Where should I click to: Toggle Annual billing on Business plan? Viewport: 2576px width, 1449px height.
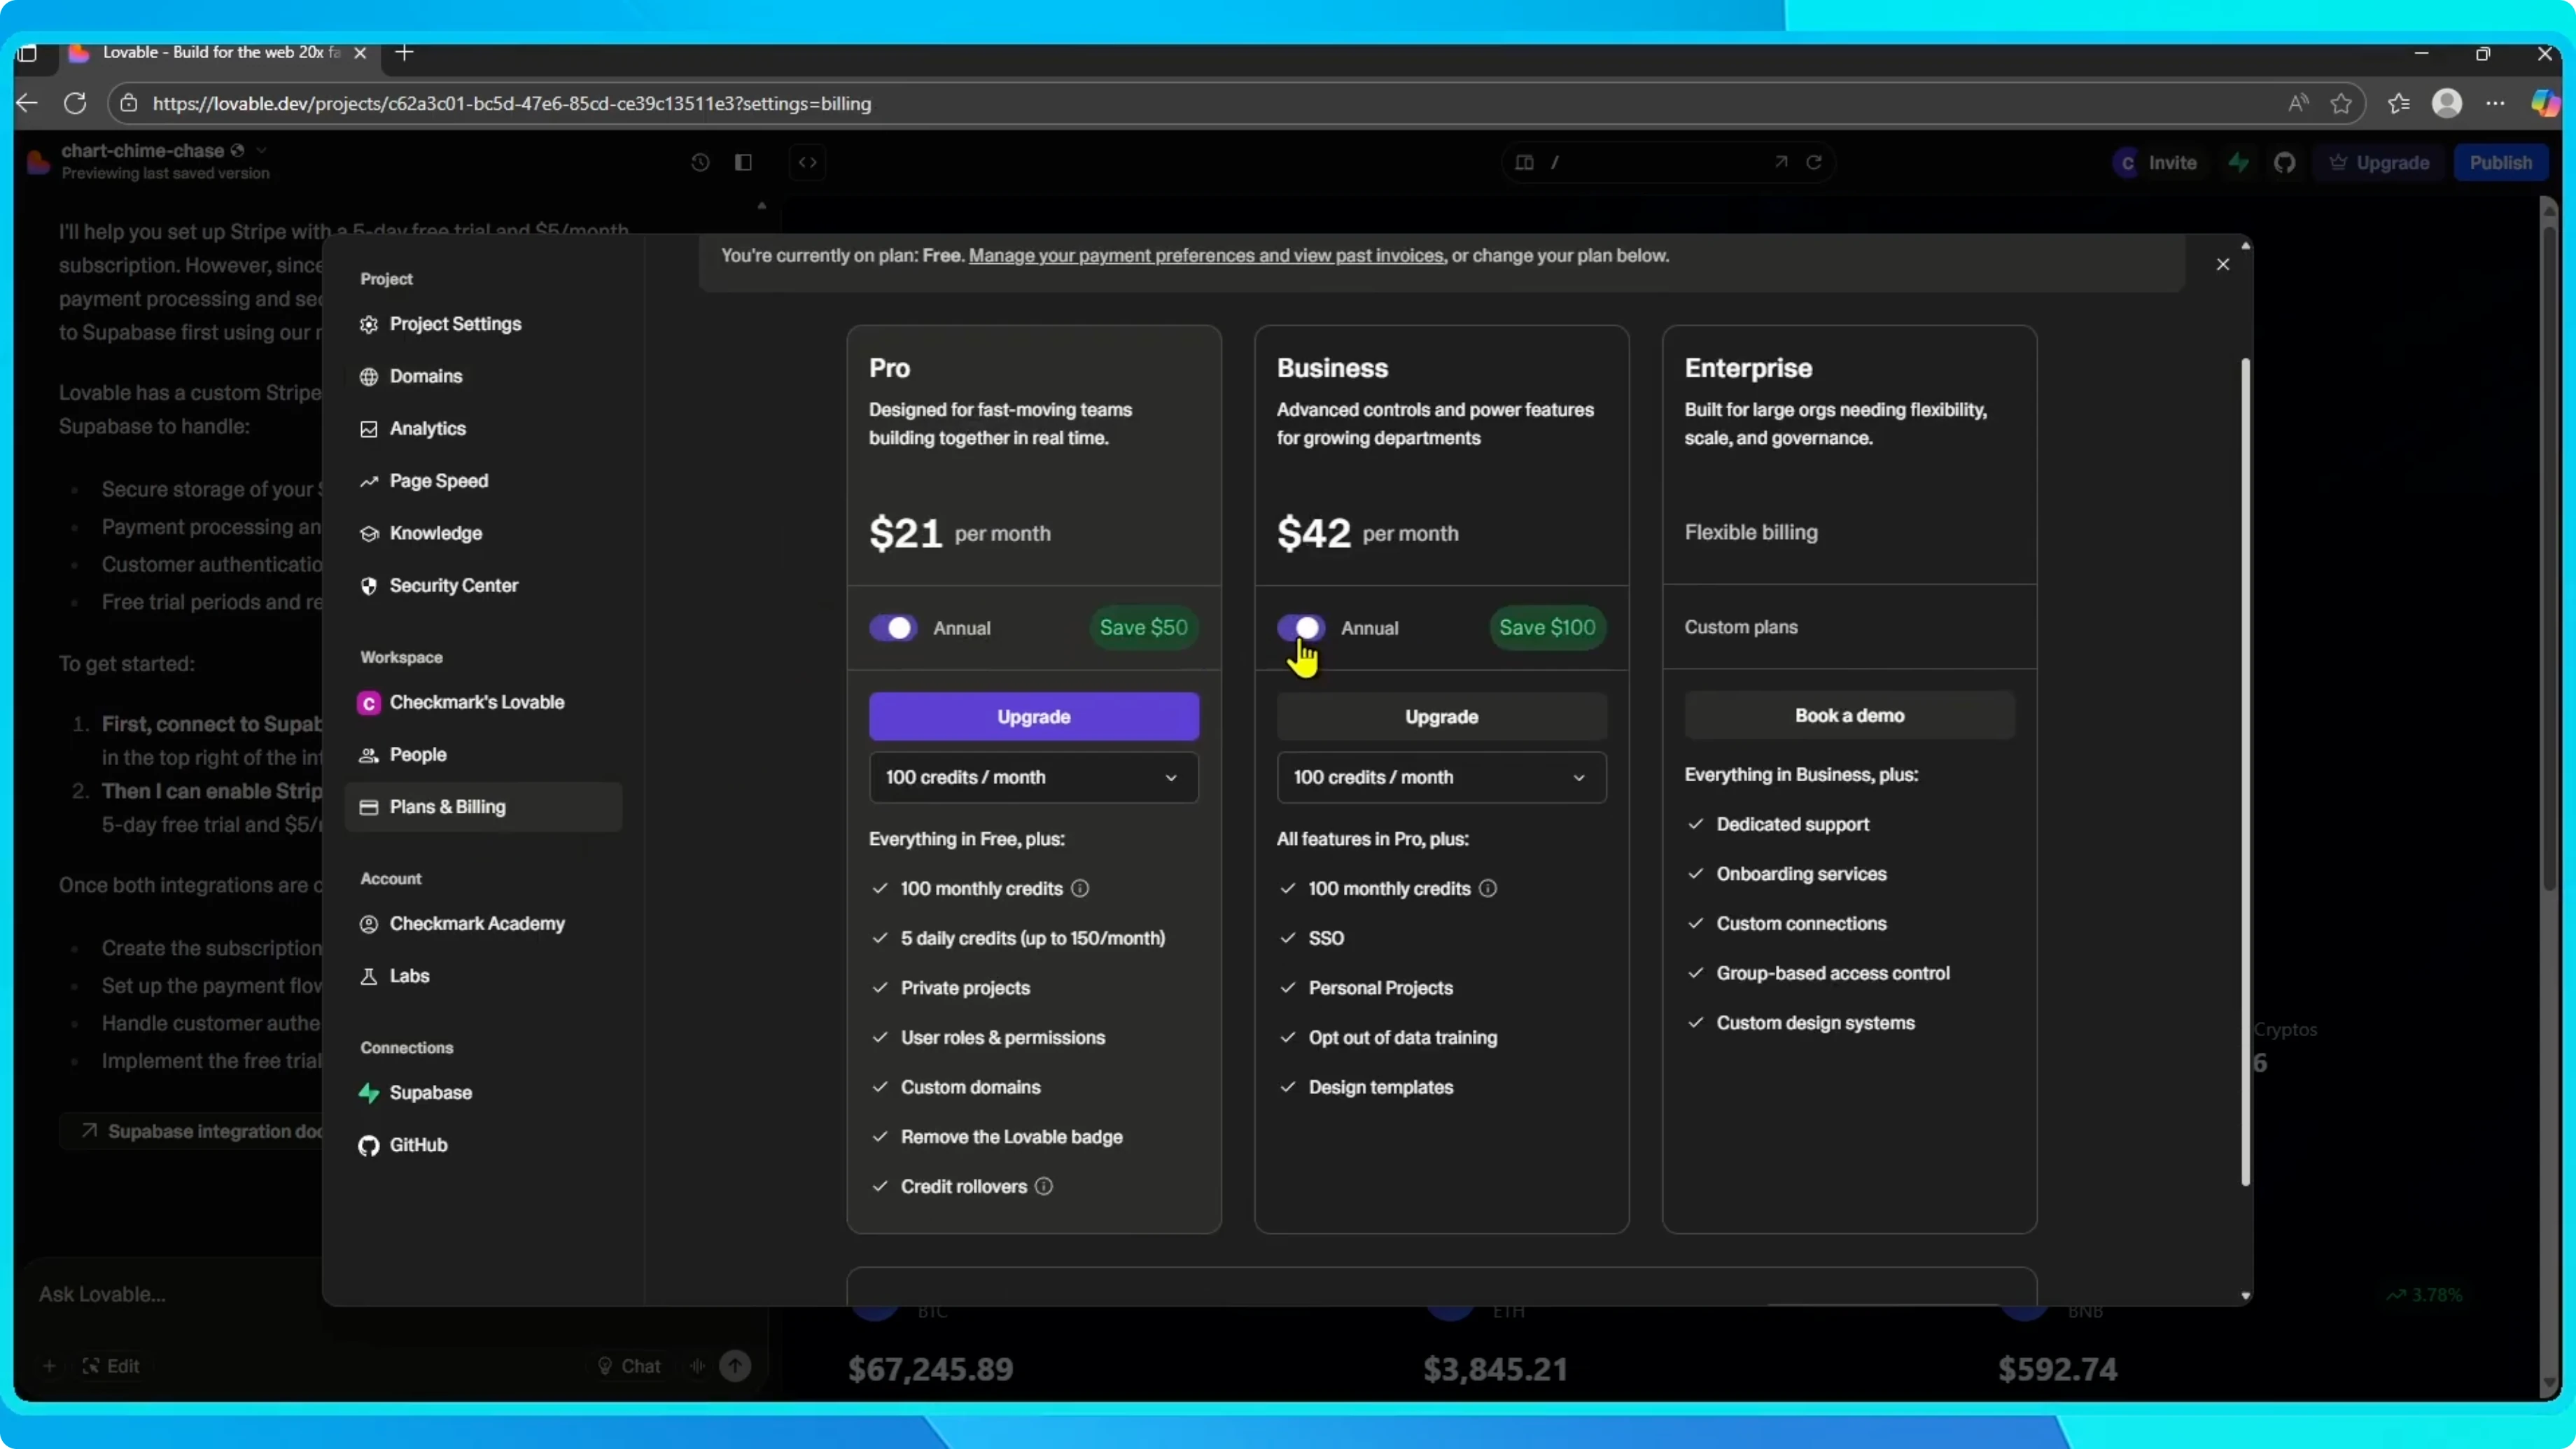(x=1301, y=628)
